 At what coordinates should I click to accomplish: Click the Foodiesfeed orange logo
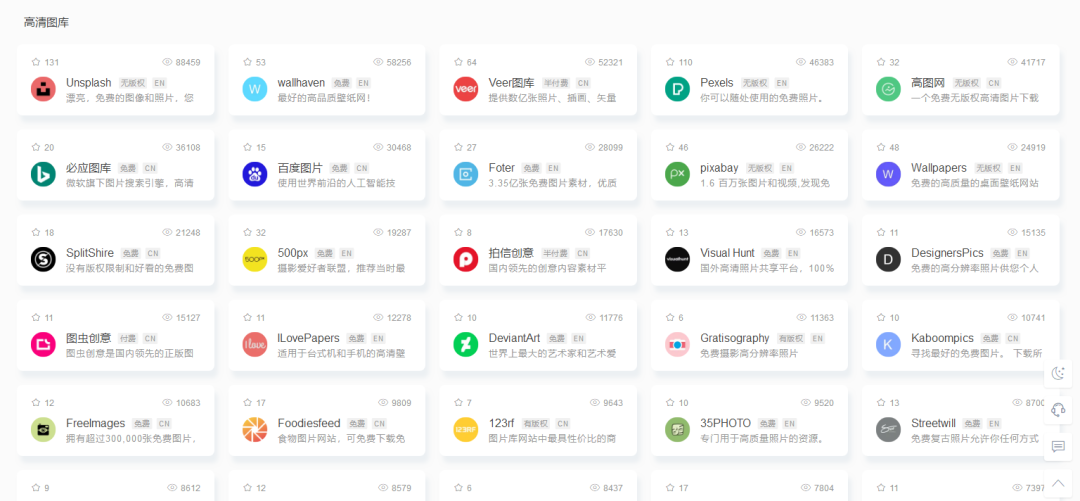tap(254, 430)
